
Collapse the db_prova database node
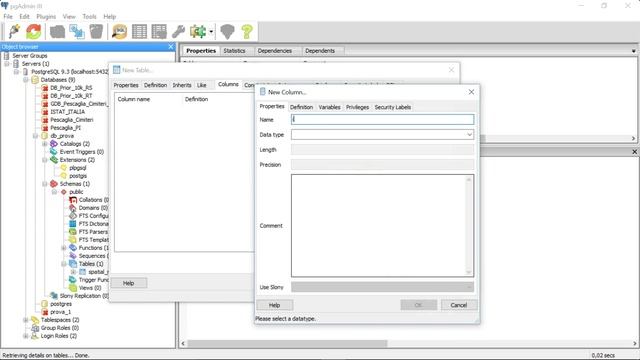click(36, 136)
